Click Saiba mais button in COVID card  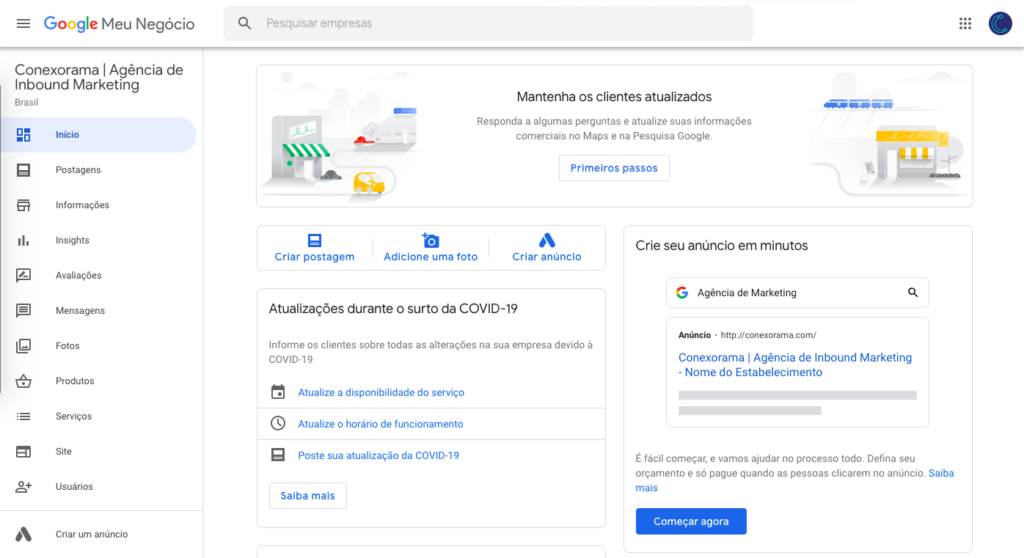pyautogui.click(x=308, y=496)
